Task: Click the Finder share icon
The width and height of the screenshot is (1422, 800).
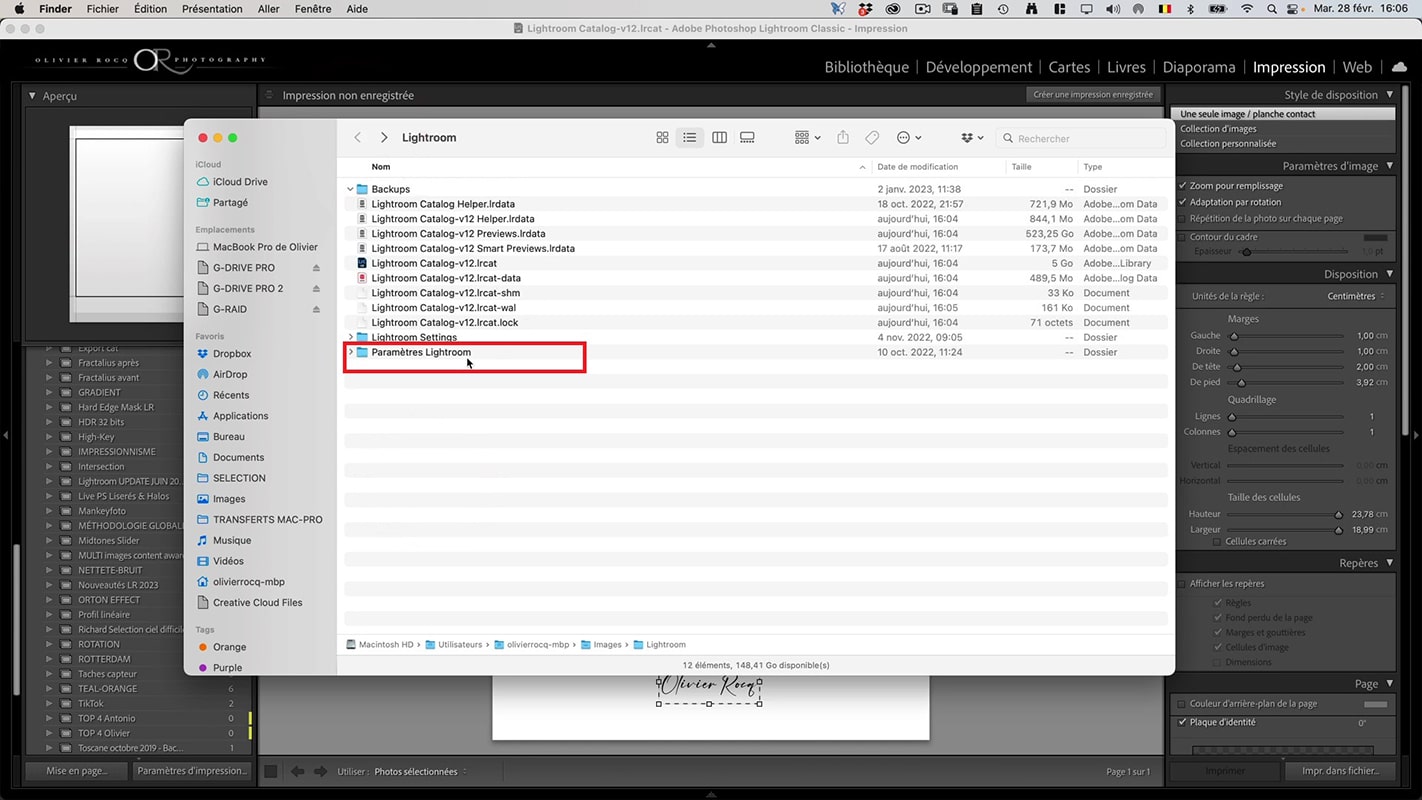Action: point(843,138)
